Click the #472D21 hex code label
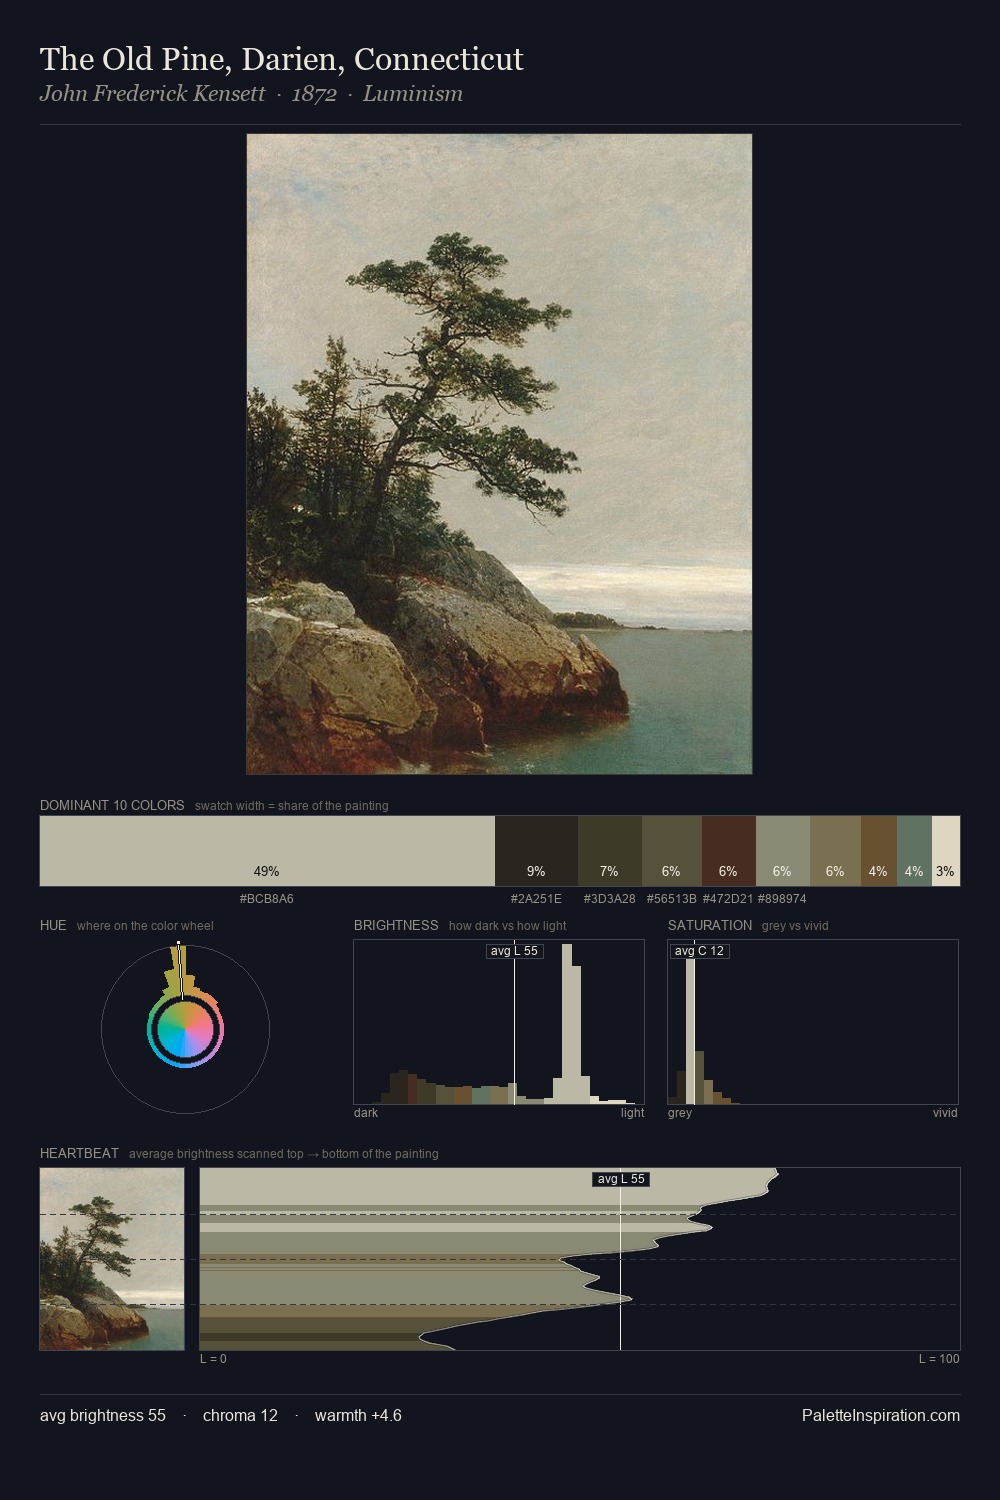The image size is (1000, 1500). 728,899
